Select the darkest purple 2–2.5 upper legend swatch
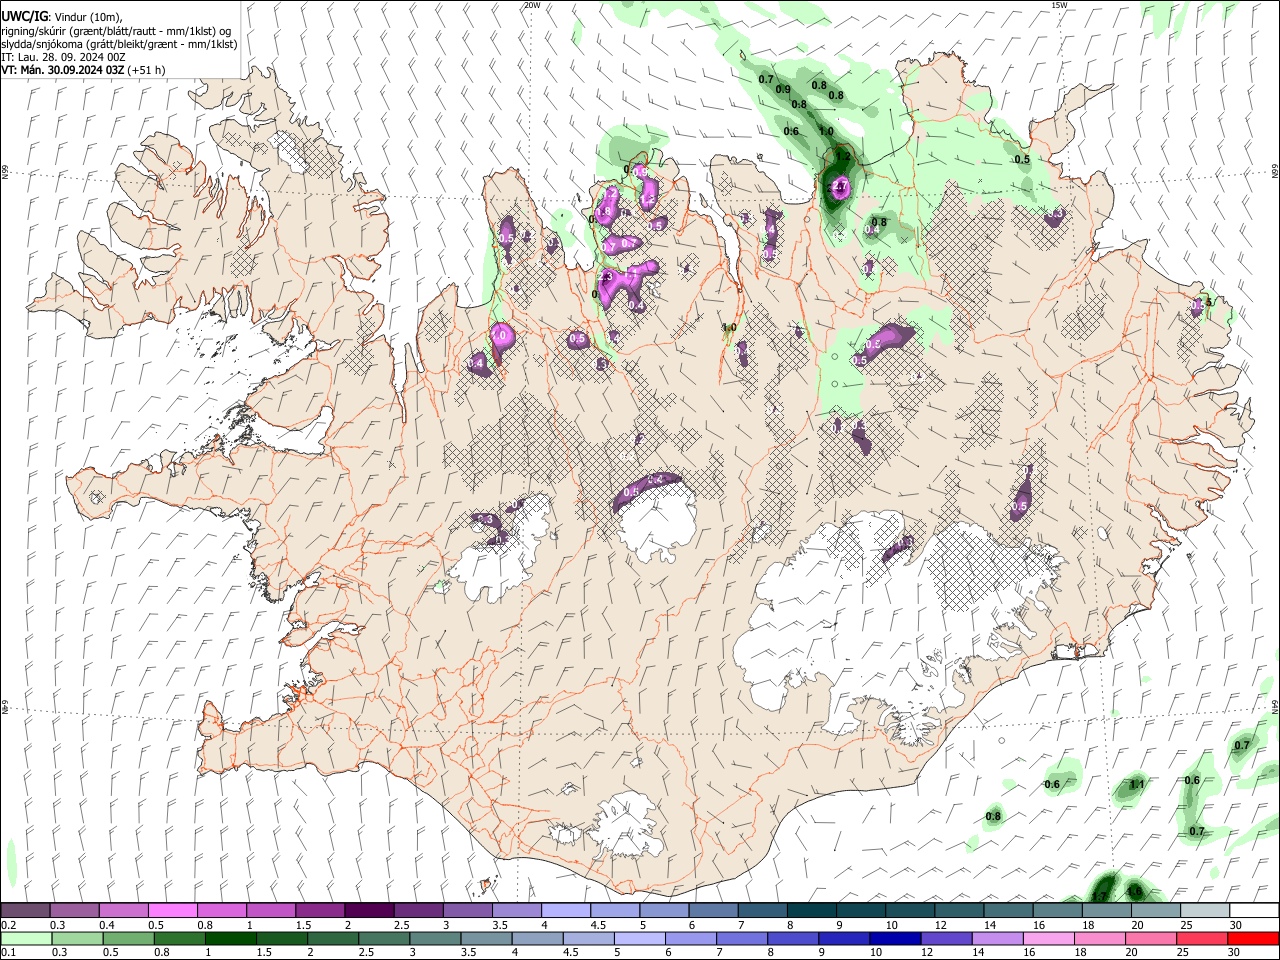Viewport: 1280px width, 960px height. tap(368, 910)
